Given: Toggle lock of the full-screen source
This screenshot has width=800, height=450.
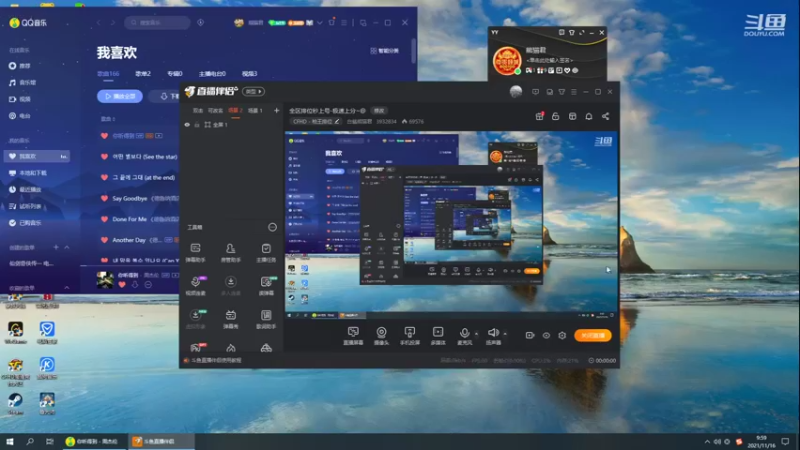Looking at the screenshot, I should [197, 124].
